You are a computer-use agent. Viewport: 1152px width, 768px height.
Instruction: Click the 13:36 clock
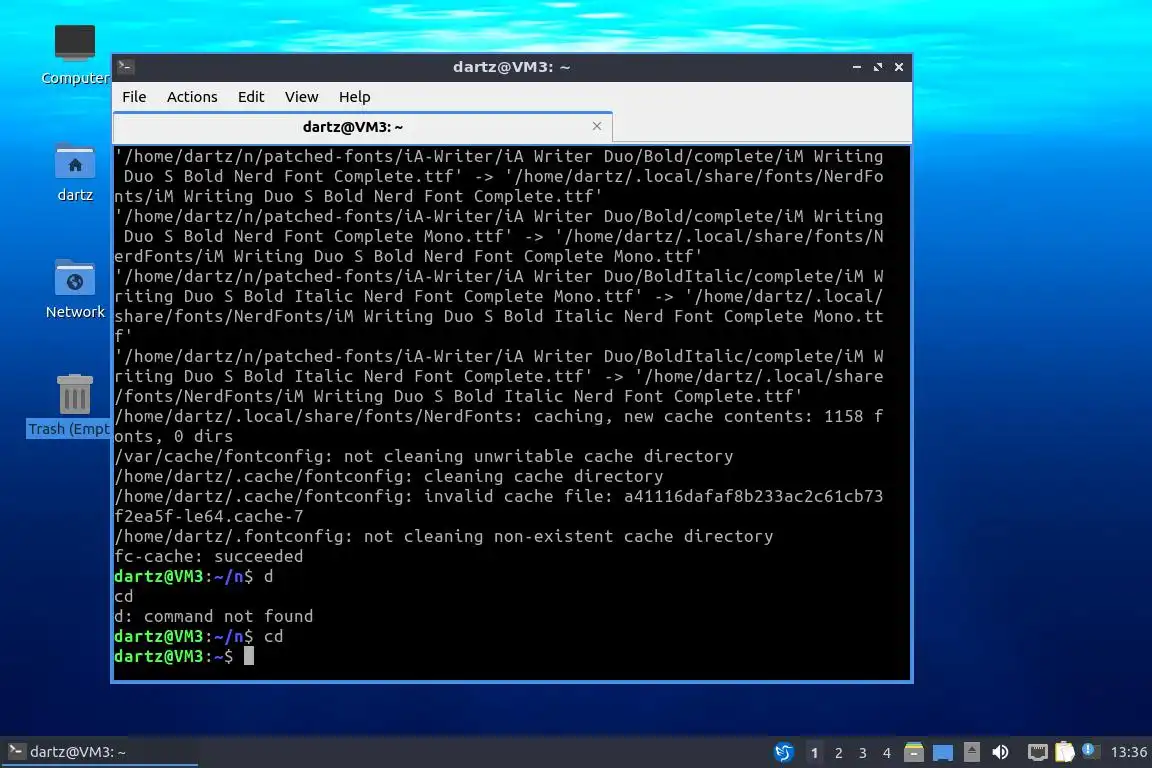pyautogui.click(x=1128, y=752)
